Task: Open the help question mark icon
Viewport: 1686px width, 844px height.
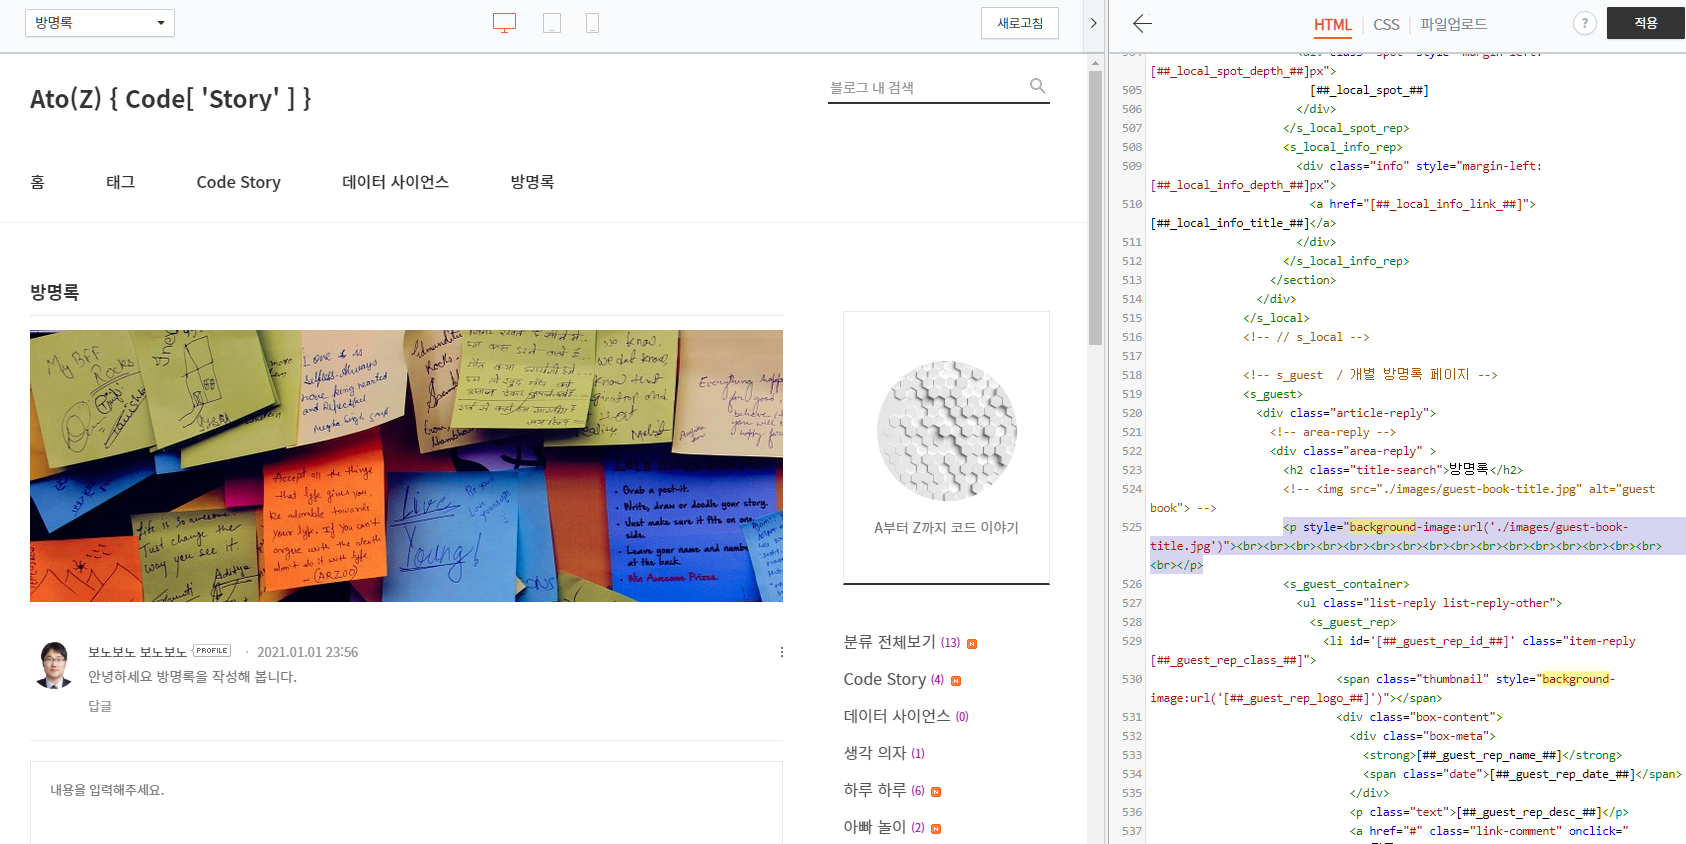Action: (x=1584, y=23)
